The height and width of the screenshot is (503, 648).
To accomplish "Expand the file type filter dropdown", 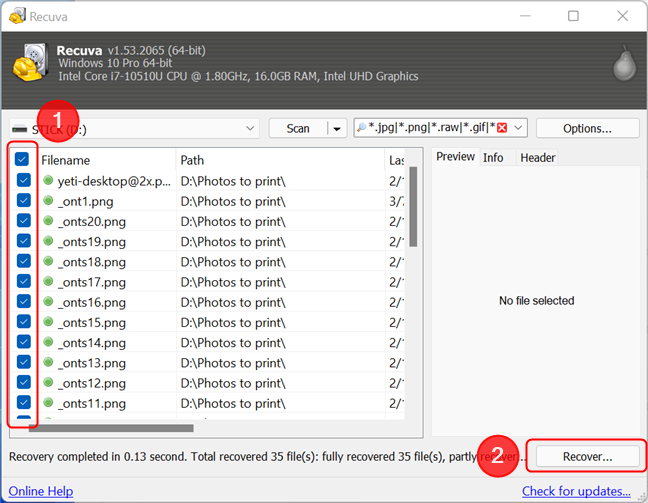I will (518, 128).
